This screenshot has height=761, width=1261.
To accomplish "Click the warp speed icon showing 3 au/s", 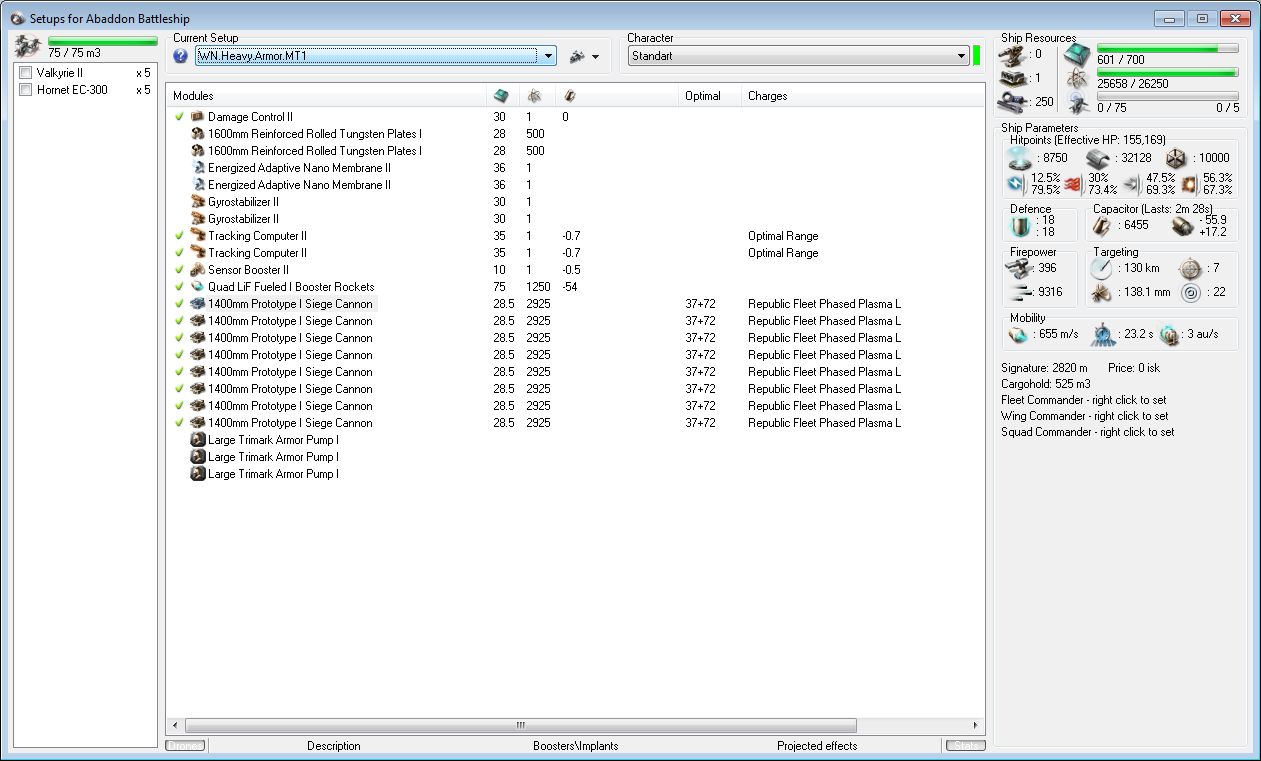I will coord(1170,335).
